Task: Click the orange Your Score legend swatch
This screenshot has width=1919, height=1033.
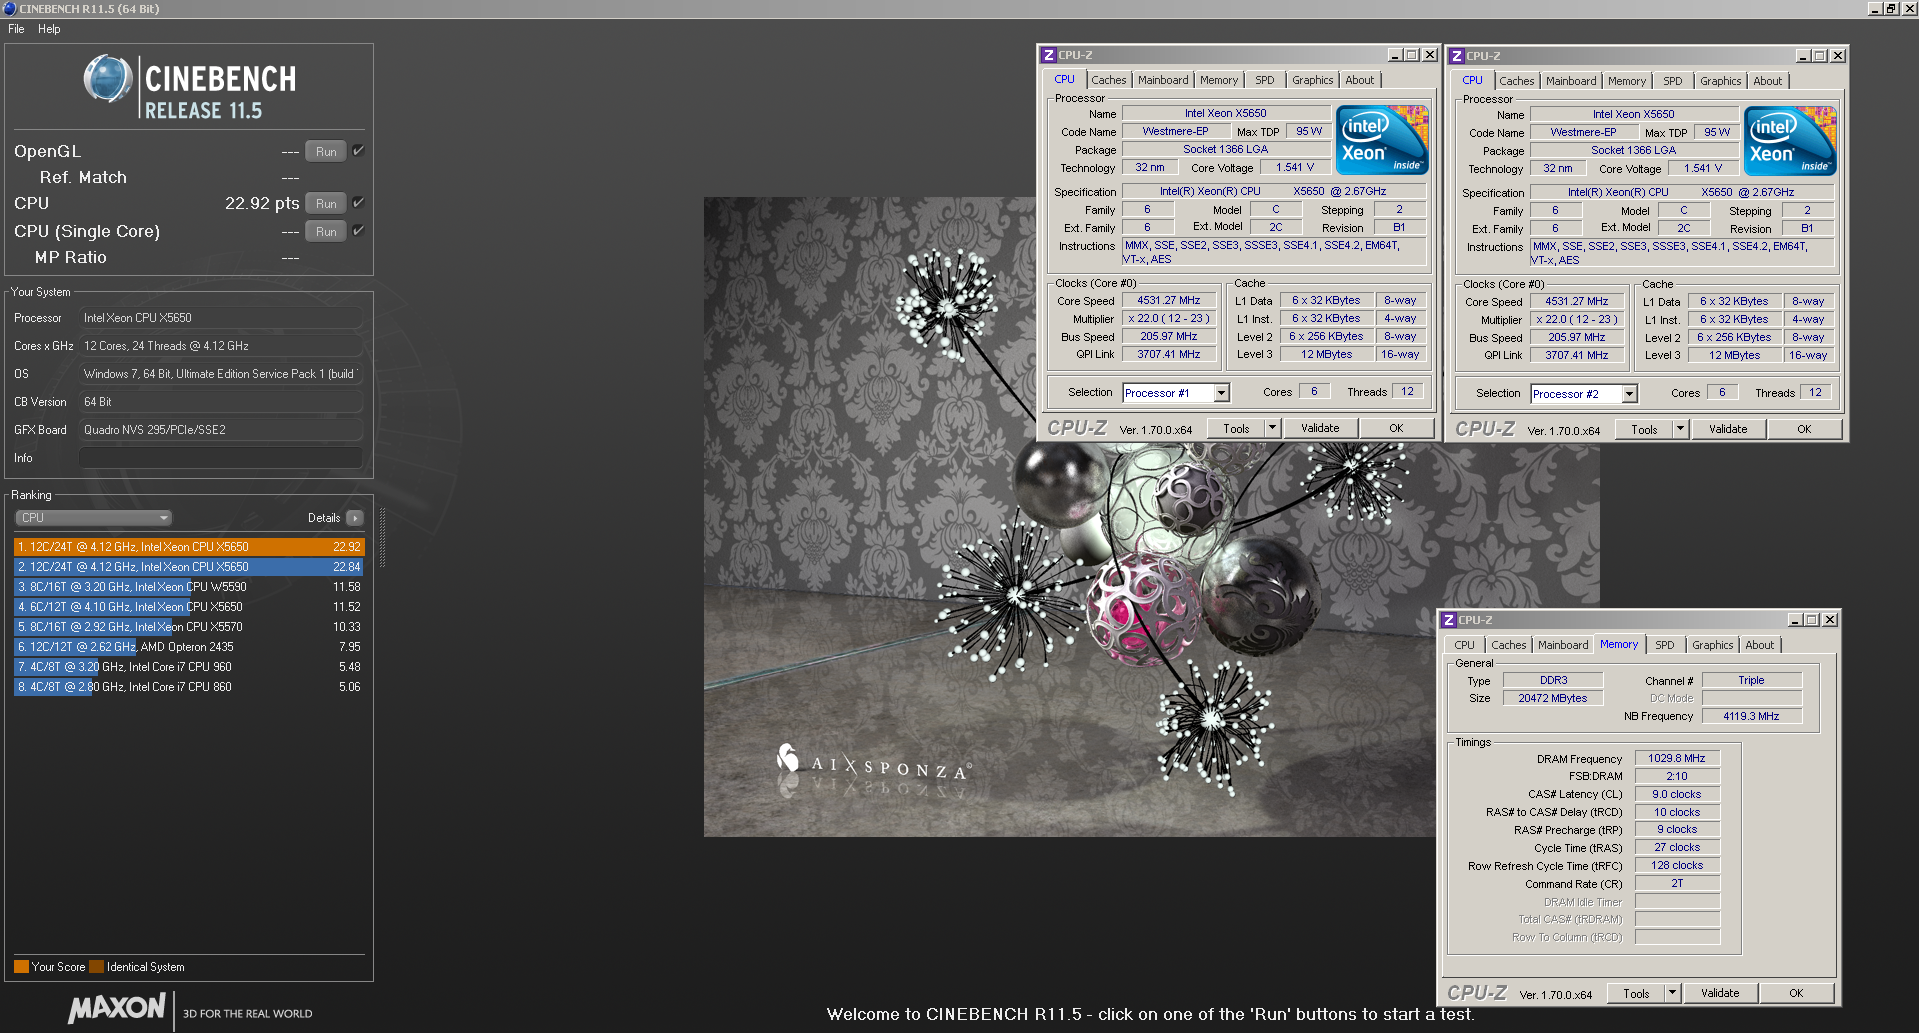Action: pyautogui.click(x=21, y=967)
